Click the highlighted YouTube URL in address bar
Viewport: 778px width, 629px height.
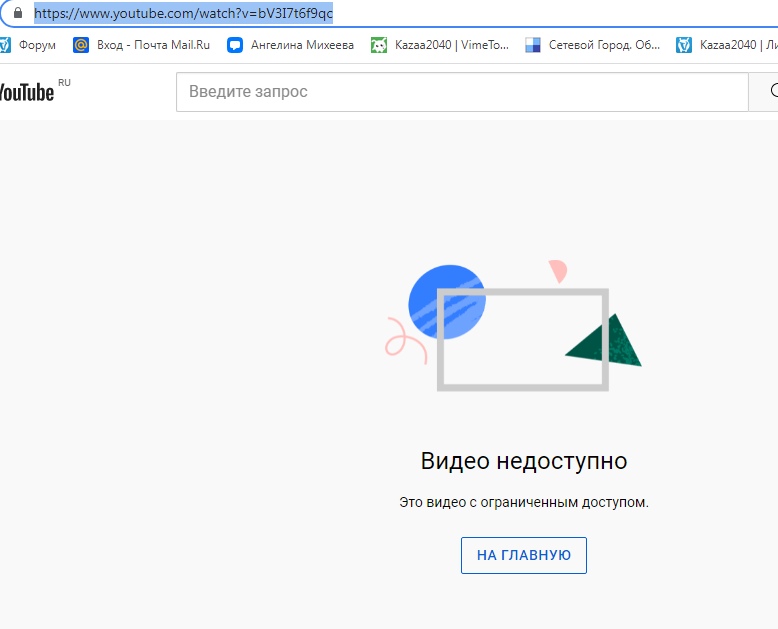coord(183,14)
